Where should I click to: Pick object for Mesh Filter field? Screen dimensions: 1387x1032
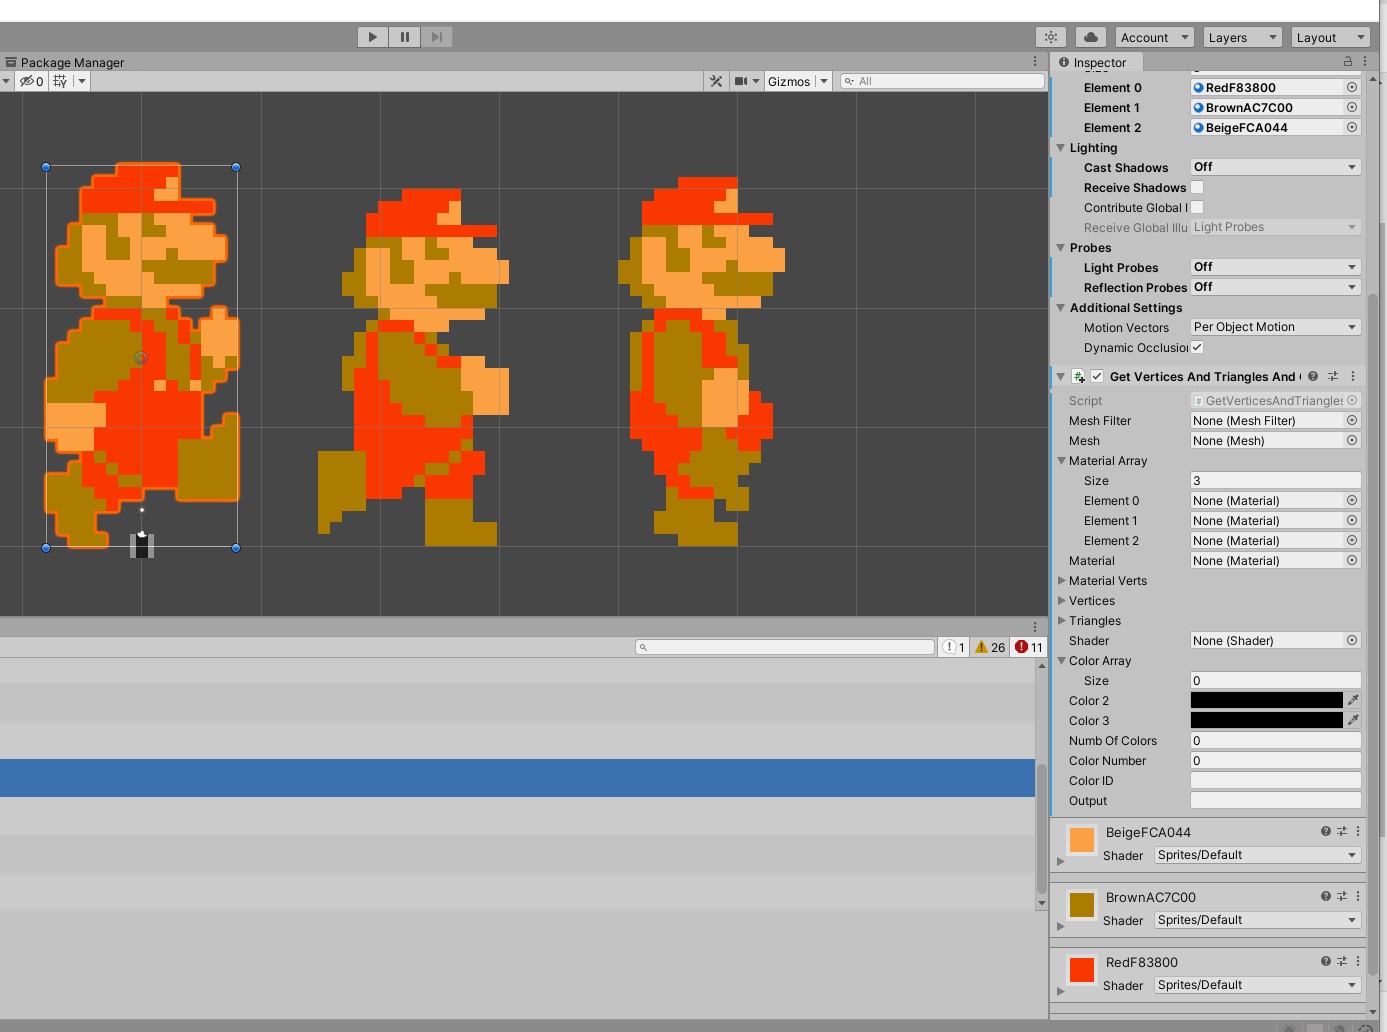tap(1352, 420)
